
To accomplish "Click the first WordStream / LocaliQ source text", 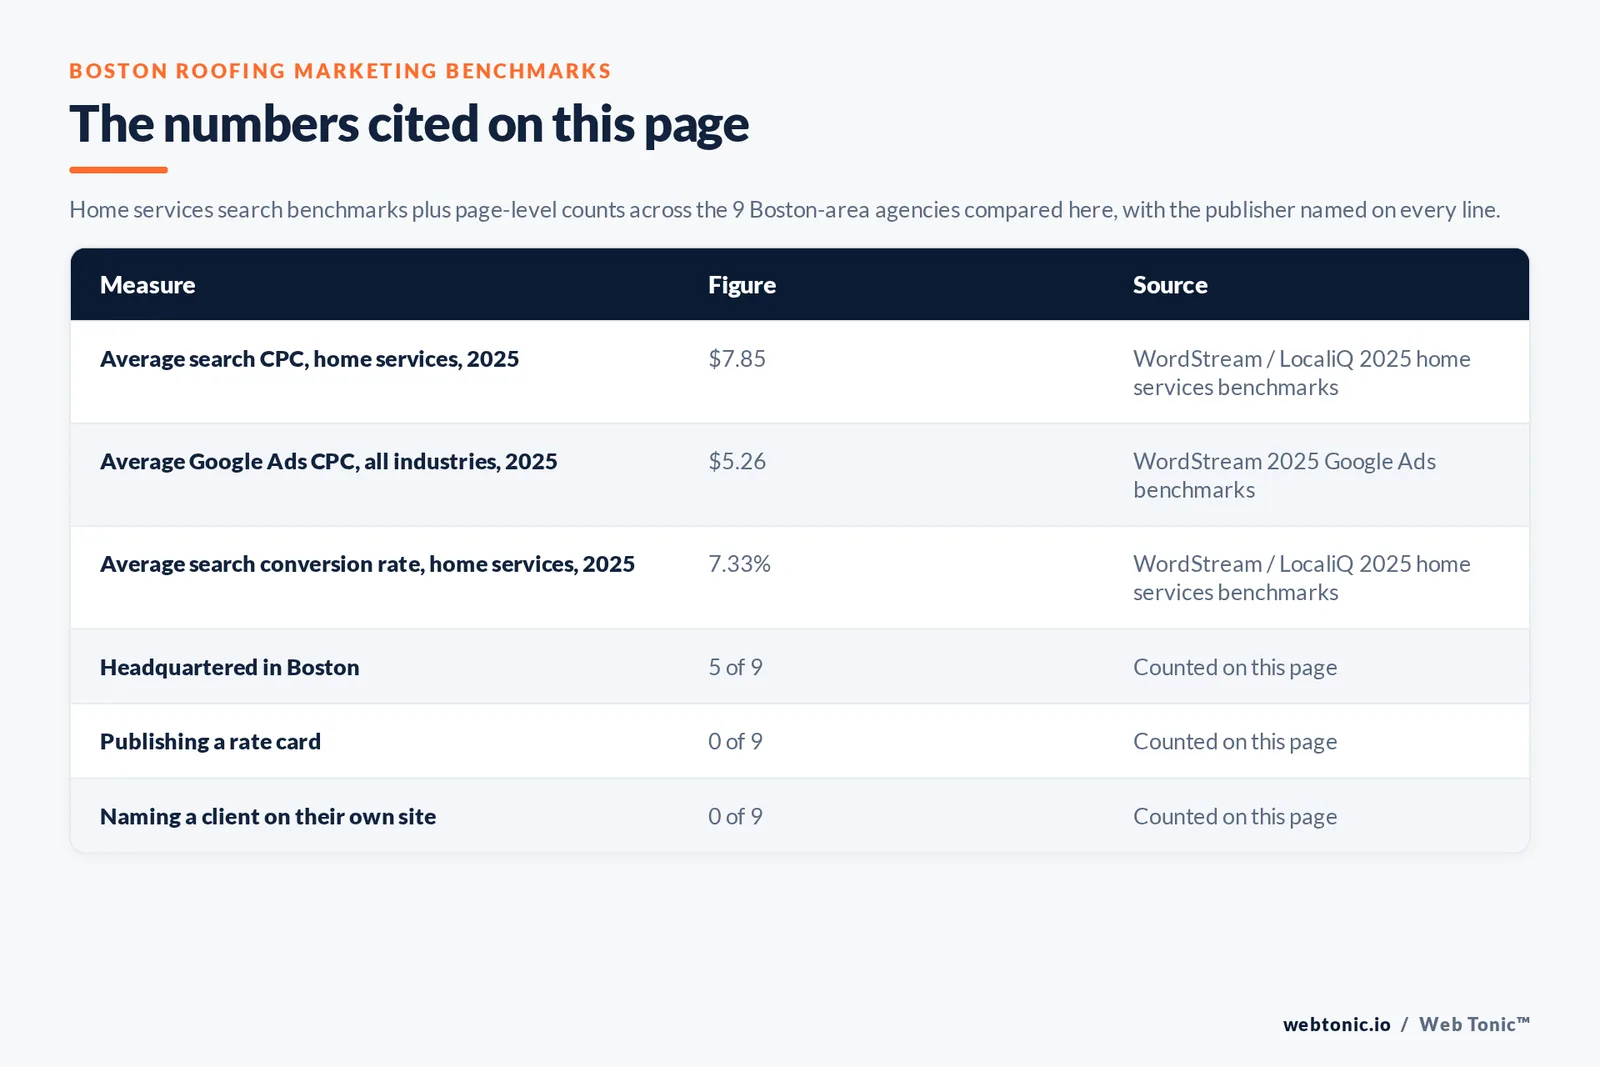I will point(1301,373).
